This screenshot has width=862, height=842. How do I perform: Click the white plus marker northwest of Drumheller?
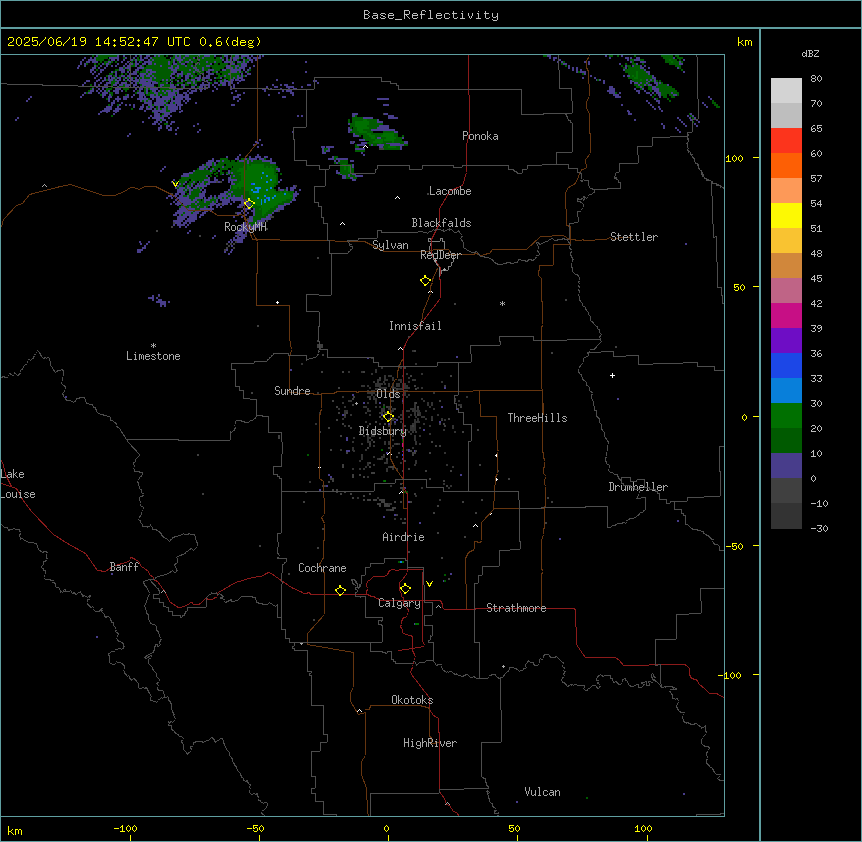pyautogui.click(x=612, y=375)
